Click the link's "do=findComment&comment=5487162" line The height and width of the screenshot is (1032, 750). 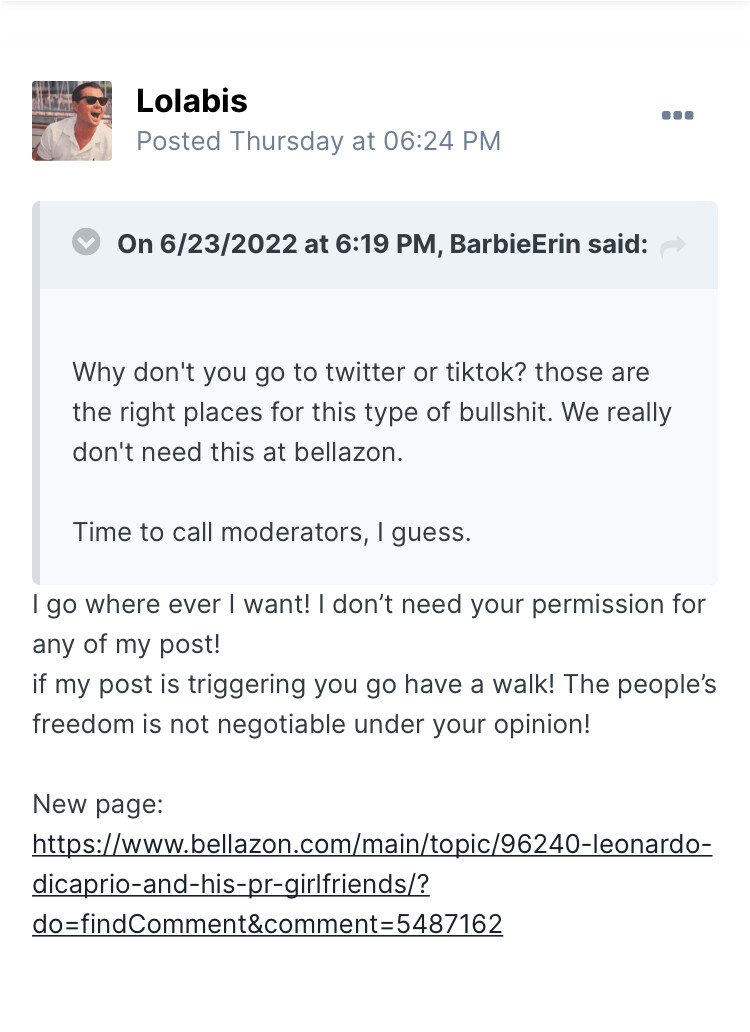(267, 924)
